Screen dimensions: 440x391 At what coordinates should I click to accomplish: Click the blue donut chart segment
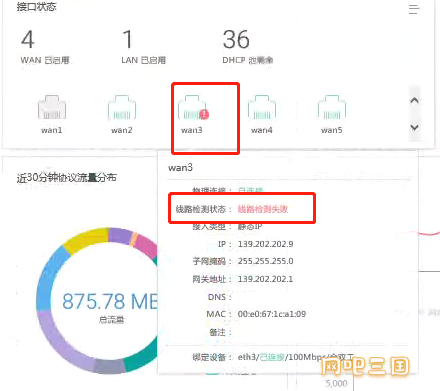tap(48, 278)
